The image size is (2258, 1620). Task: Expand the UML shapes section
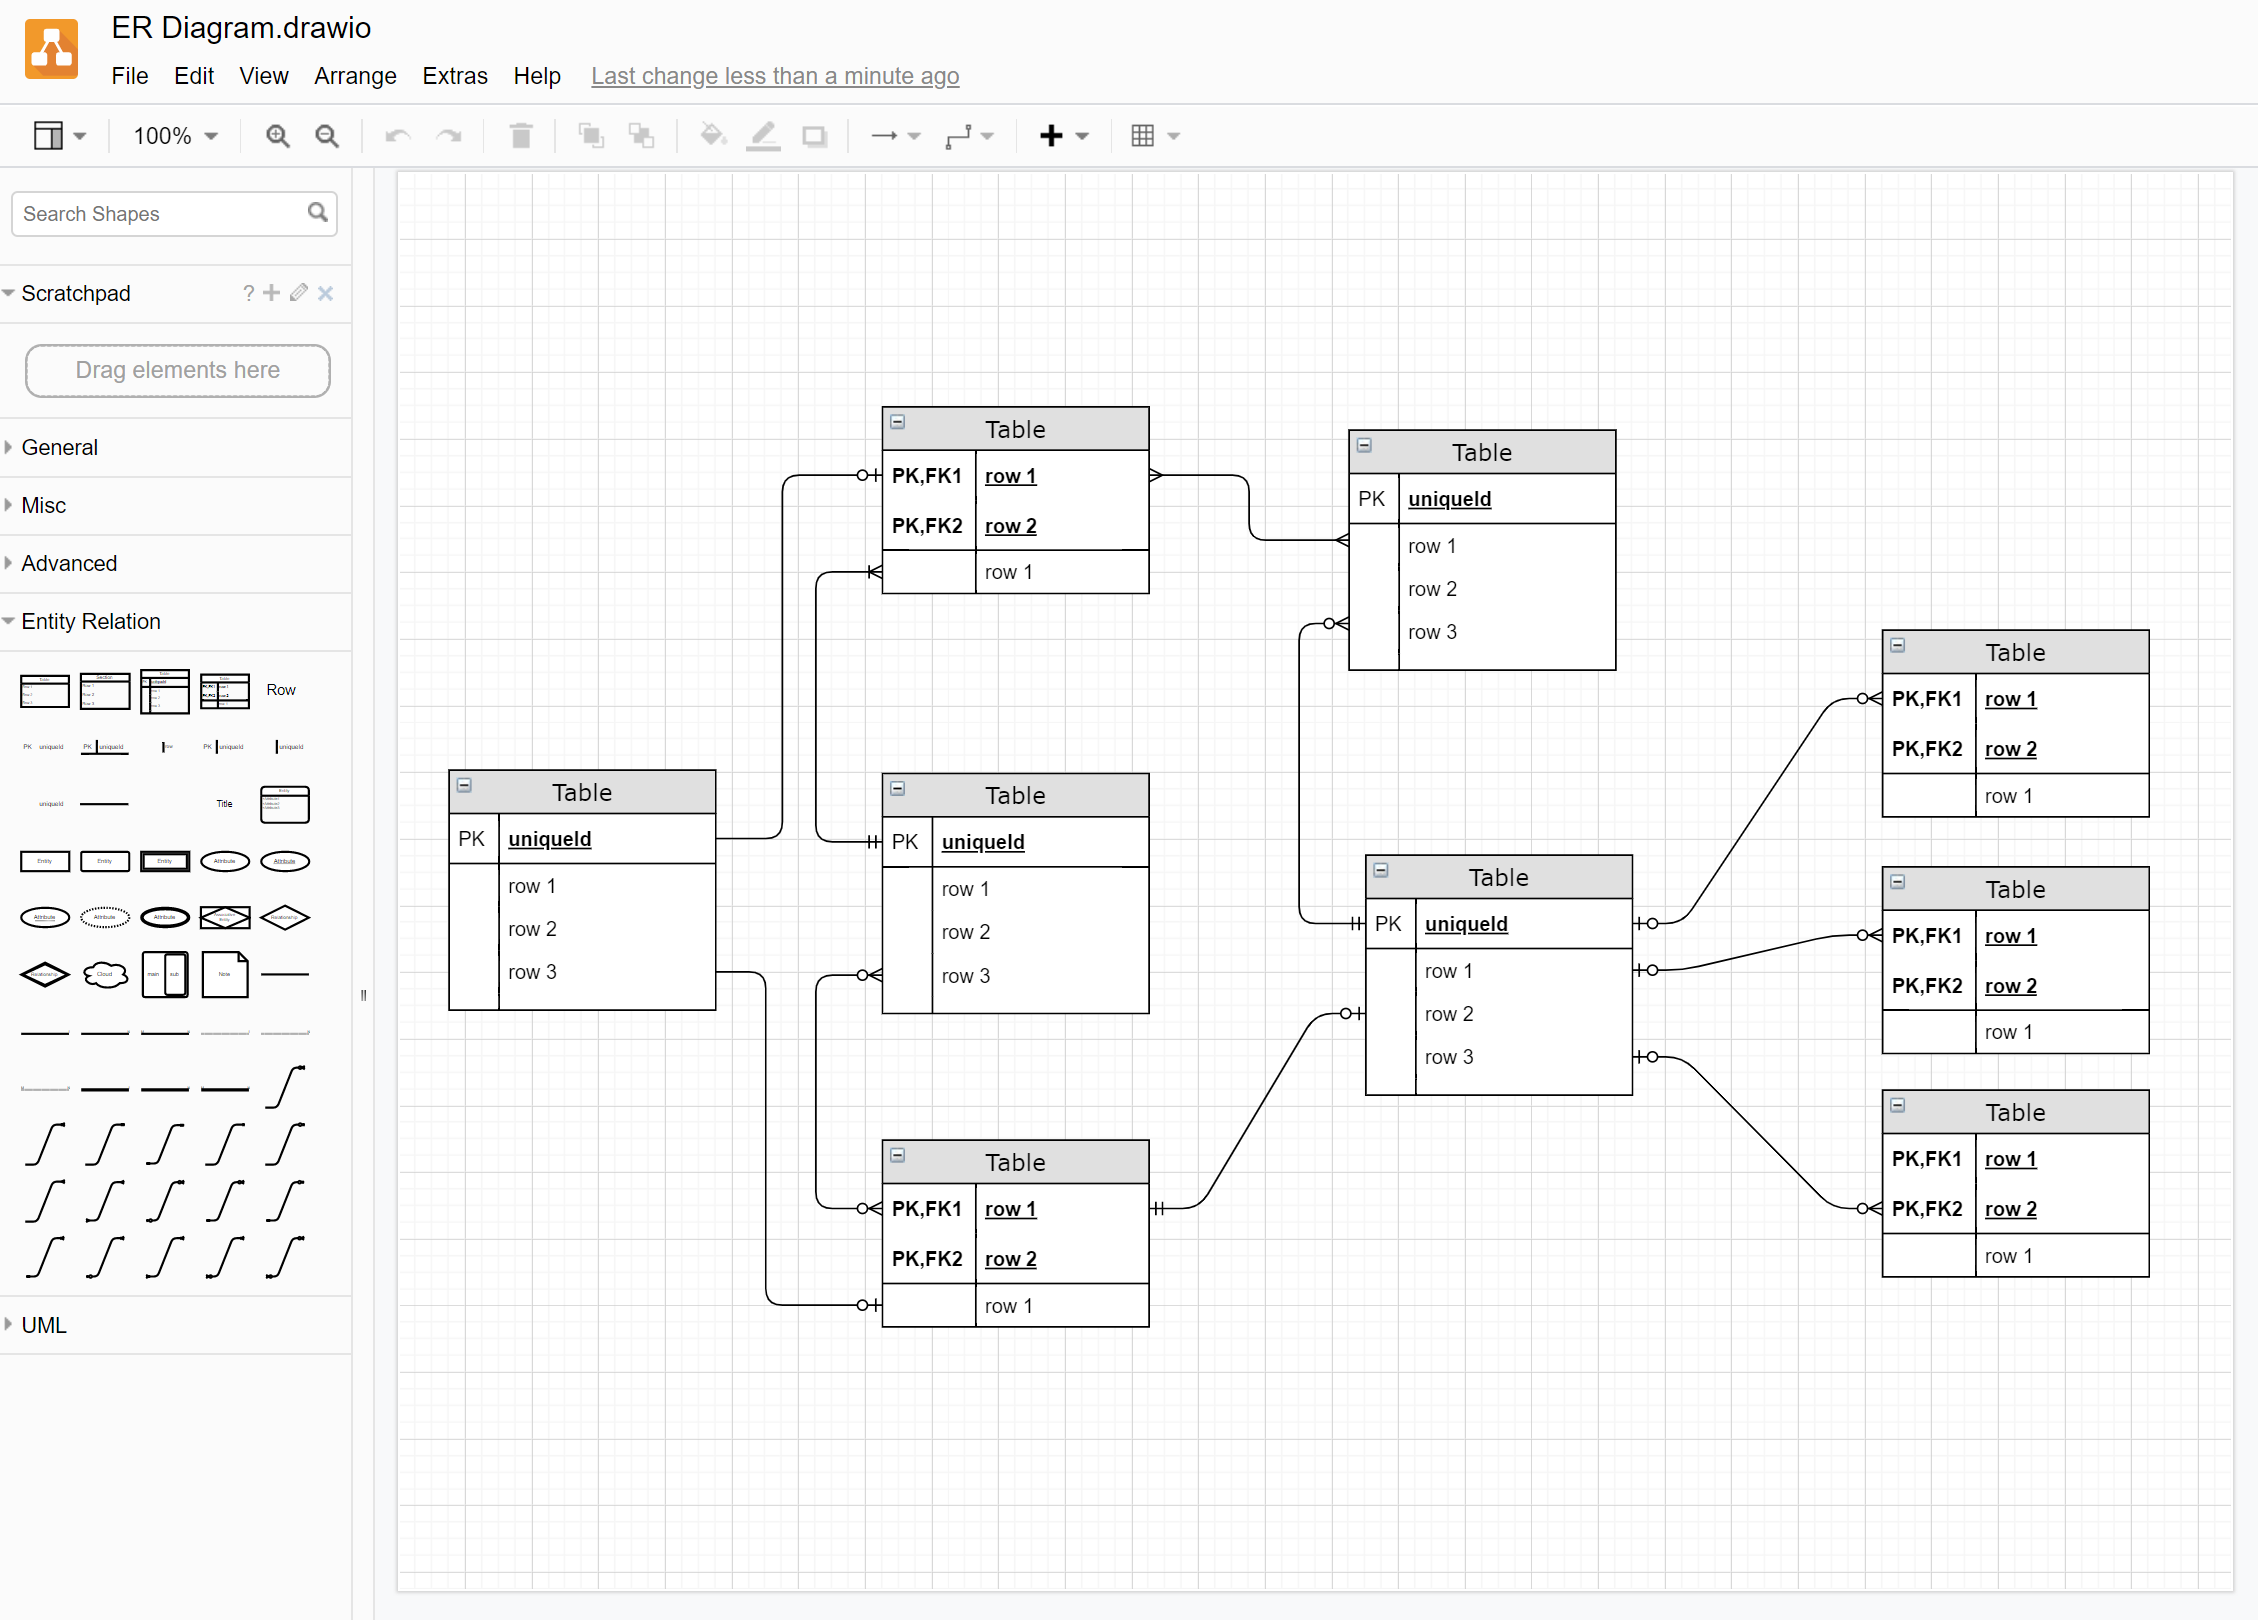point(43,1324)
